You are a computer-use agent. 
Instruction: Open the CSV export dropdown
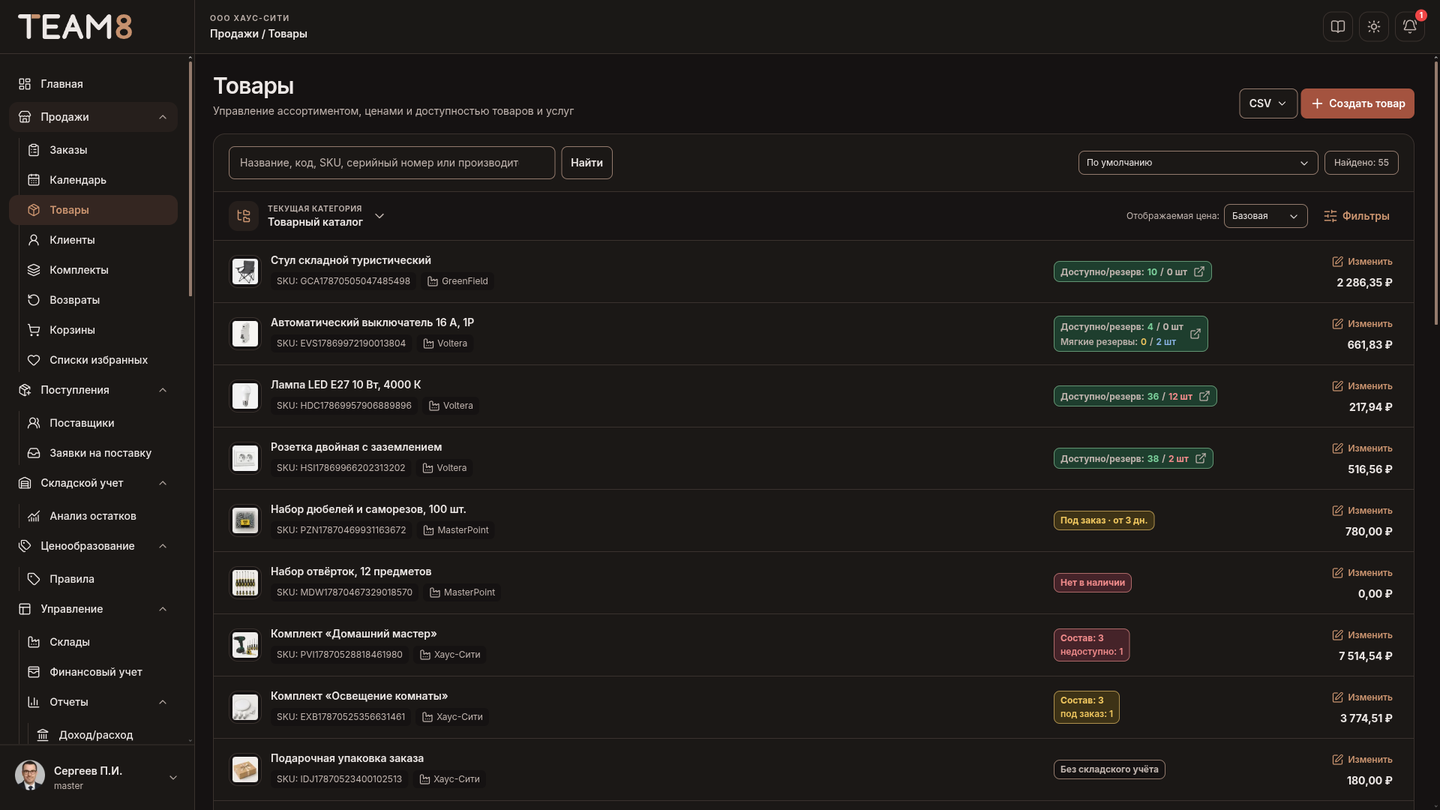coord(1268,103)
